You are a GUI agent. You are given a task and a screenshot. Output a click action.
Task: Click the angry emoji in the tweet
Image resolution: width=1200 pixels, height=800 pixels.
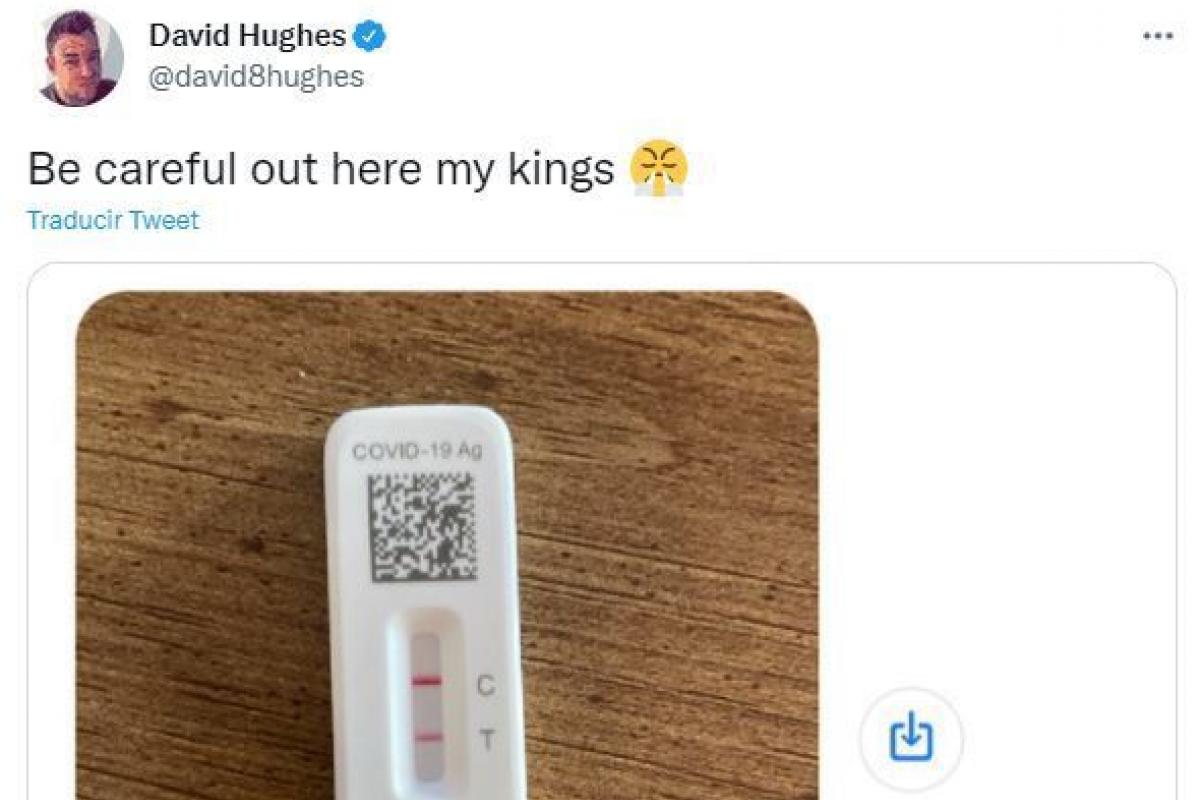click(x=659, y=168)
